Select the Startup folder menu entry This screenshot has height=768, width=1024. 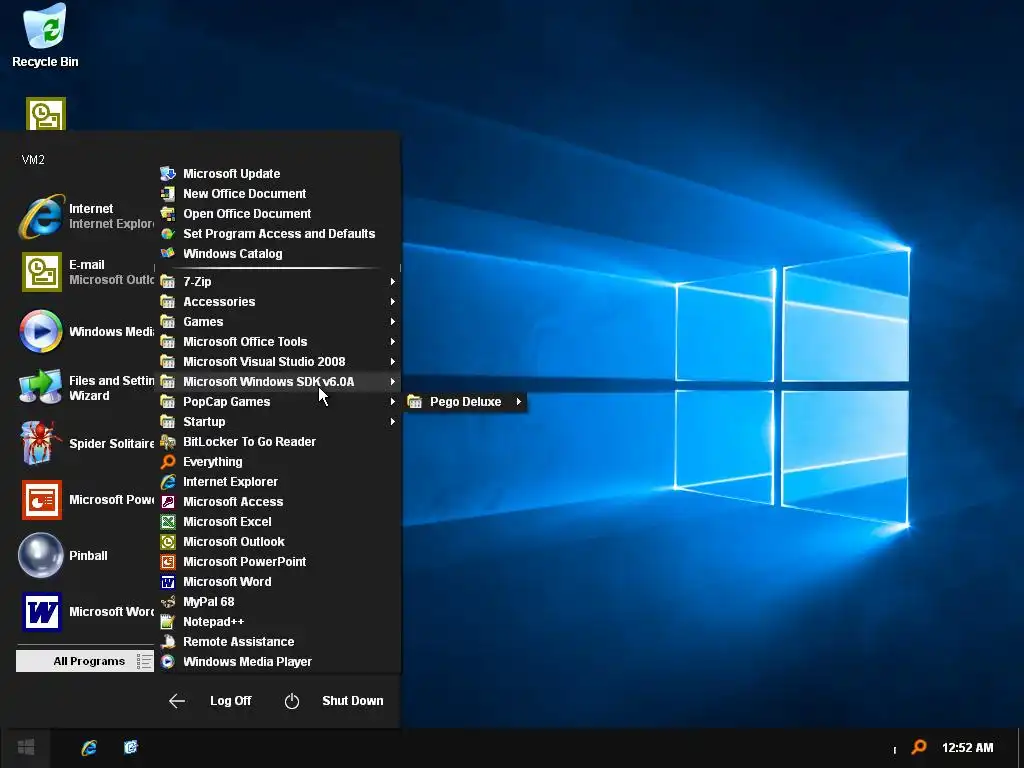(279, 422)
